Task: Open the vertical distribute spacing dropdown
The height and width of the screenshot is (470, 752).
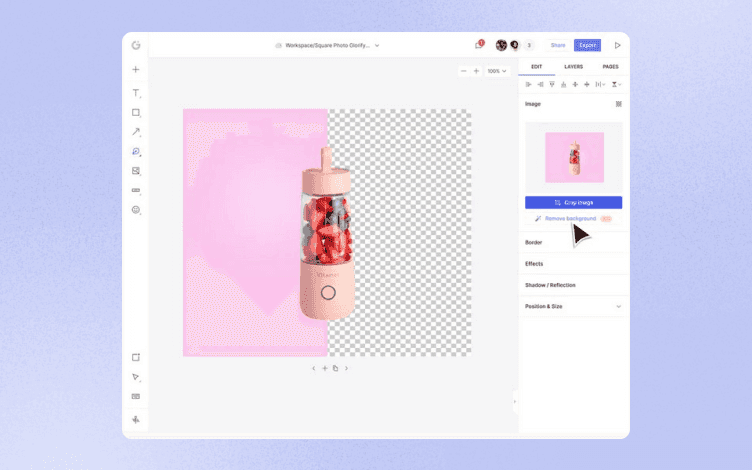Action: click(x=616, y=84)
